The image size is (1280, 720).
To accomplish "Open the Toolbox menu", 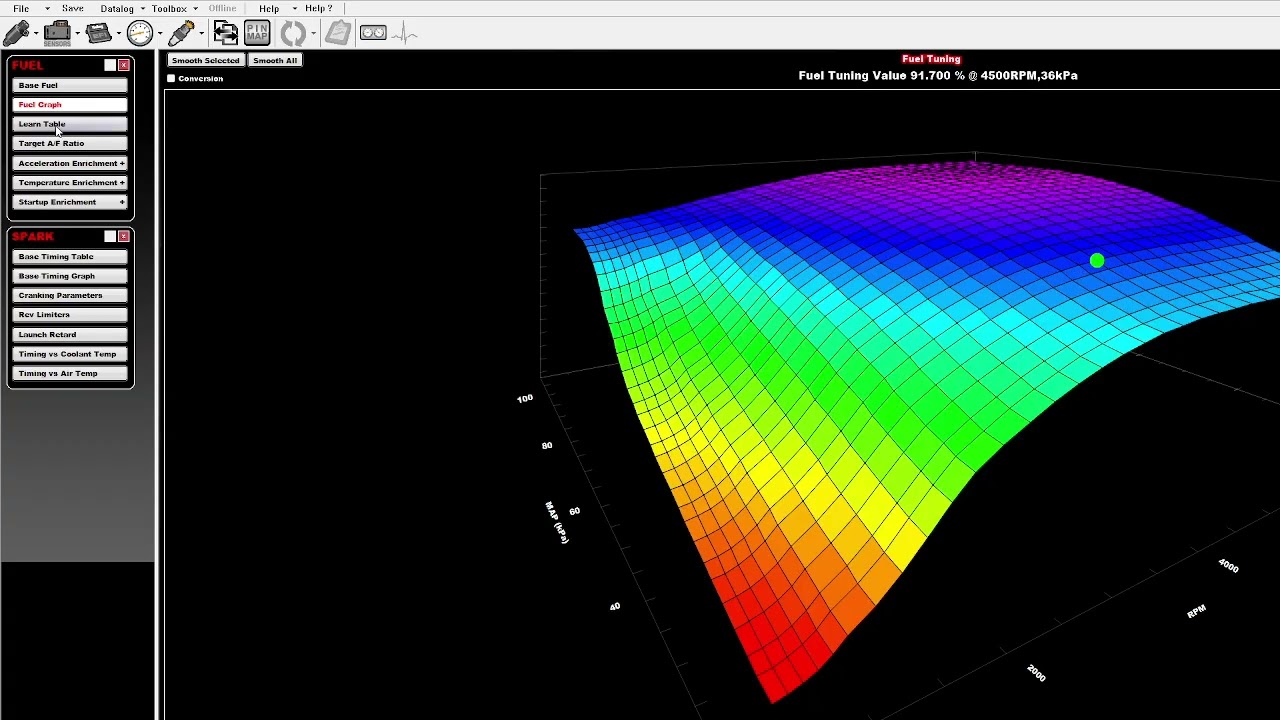I will [x=169, y=8].
